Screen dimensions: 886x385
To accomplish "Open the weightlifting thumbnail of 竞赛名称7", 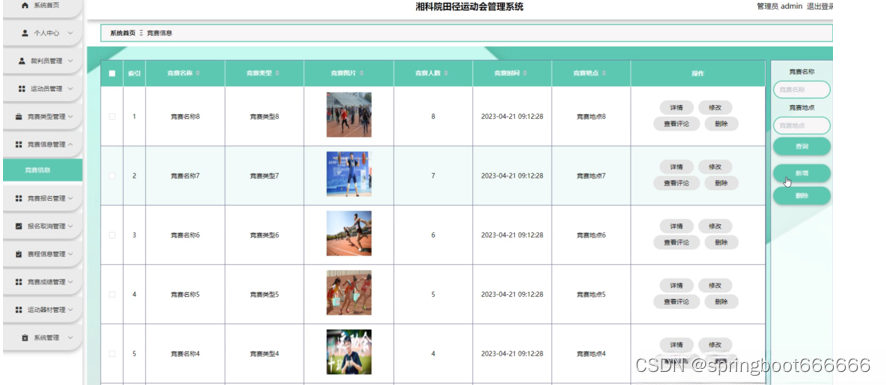I will coord(349,174).
